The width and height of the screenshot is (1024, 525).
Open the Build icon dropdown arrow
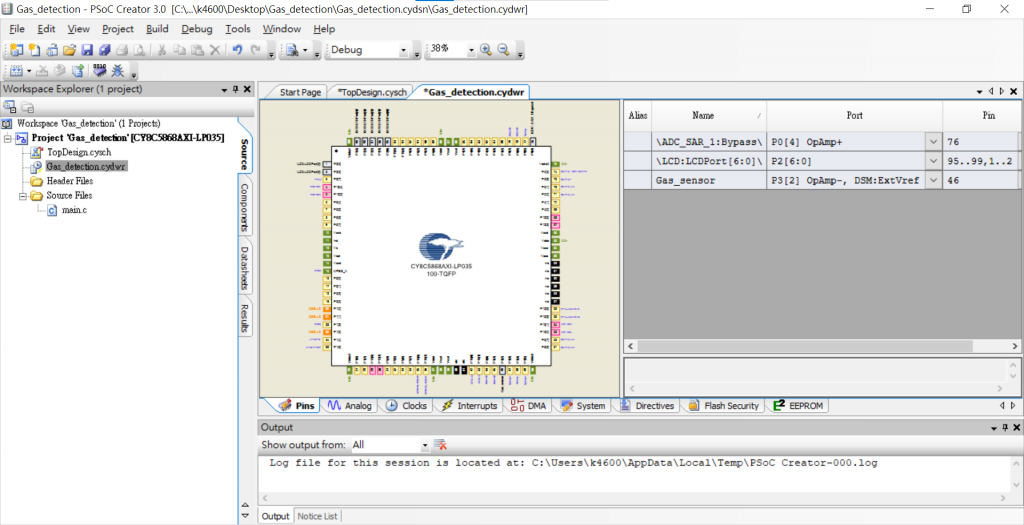[x=29, y=71]
